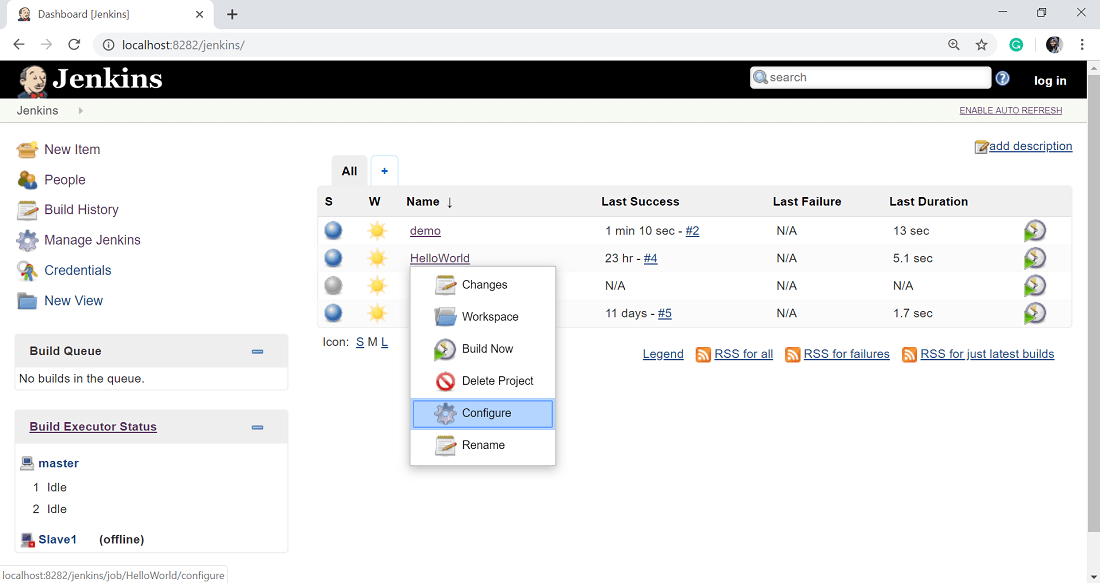Click the Manage Jenkins gear icon

(27, 240)
